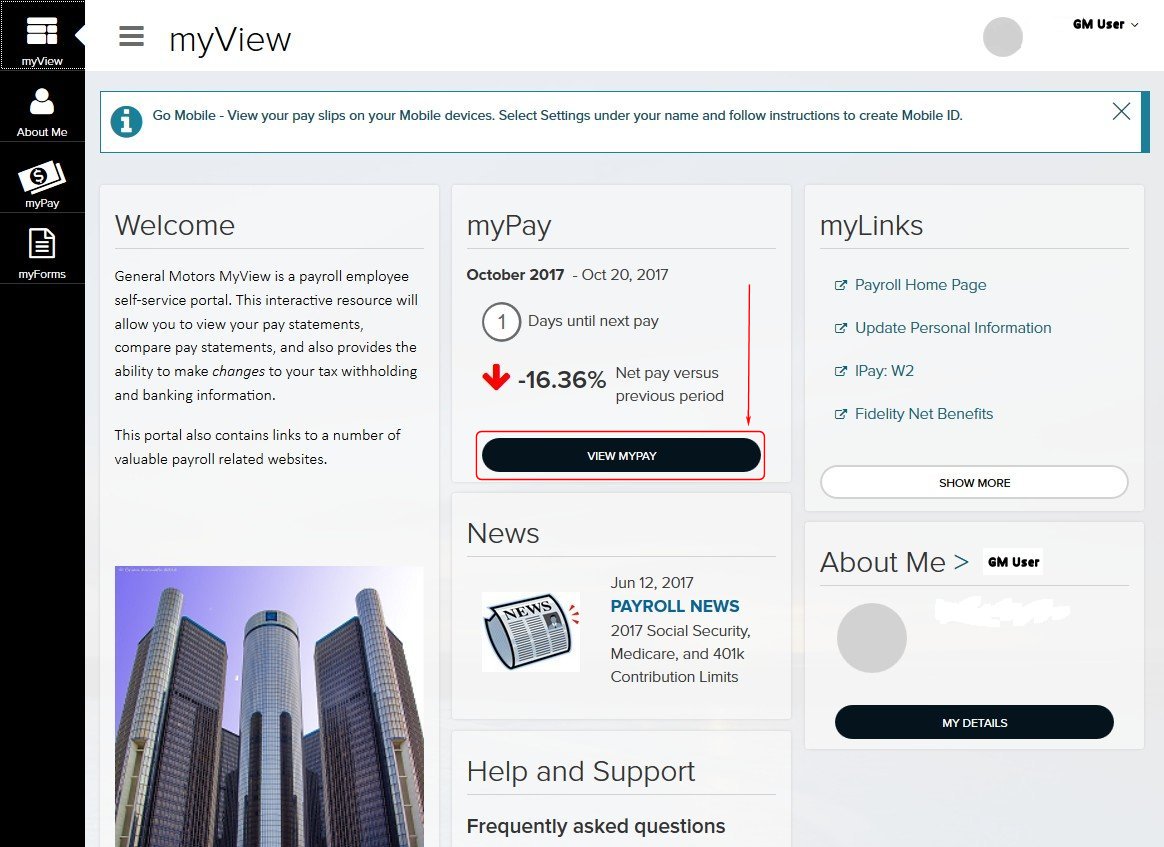Open Payroll Home Page link
This screenshot has width=1164, height=847.
[x=921, y=285]
